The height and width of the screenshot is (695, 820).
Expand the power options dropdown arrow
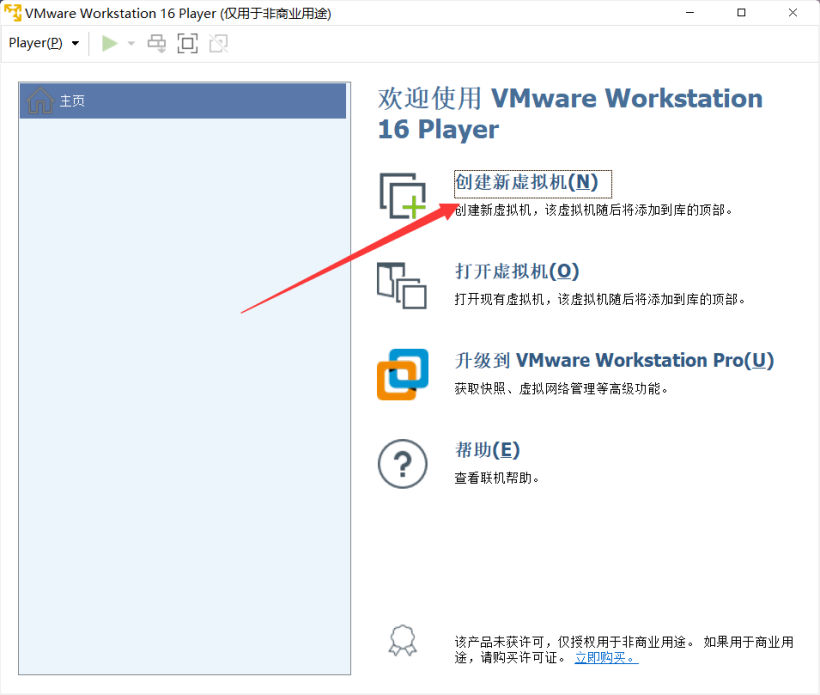[x=130, y=44]
